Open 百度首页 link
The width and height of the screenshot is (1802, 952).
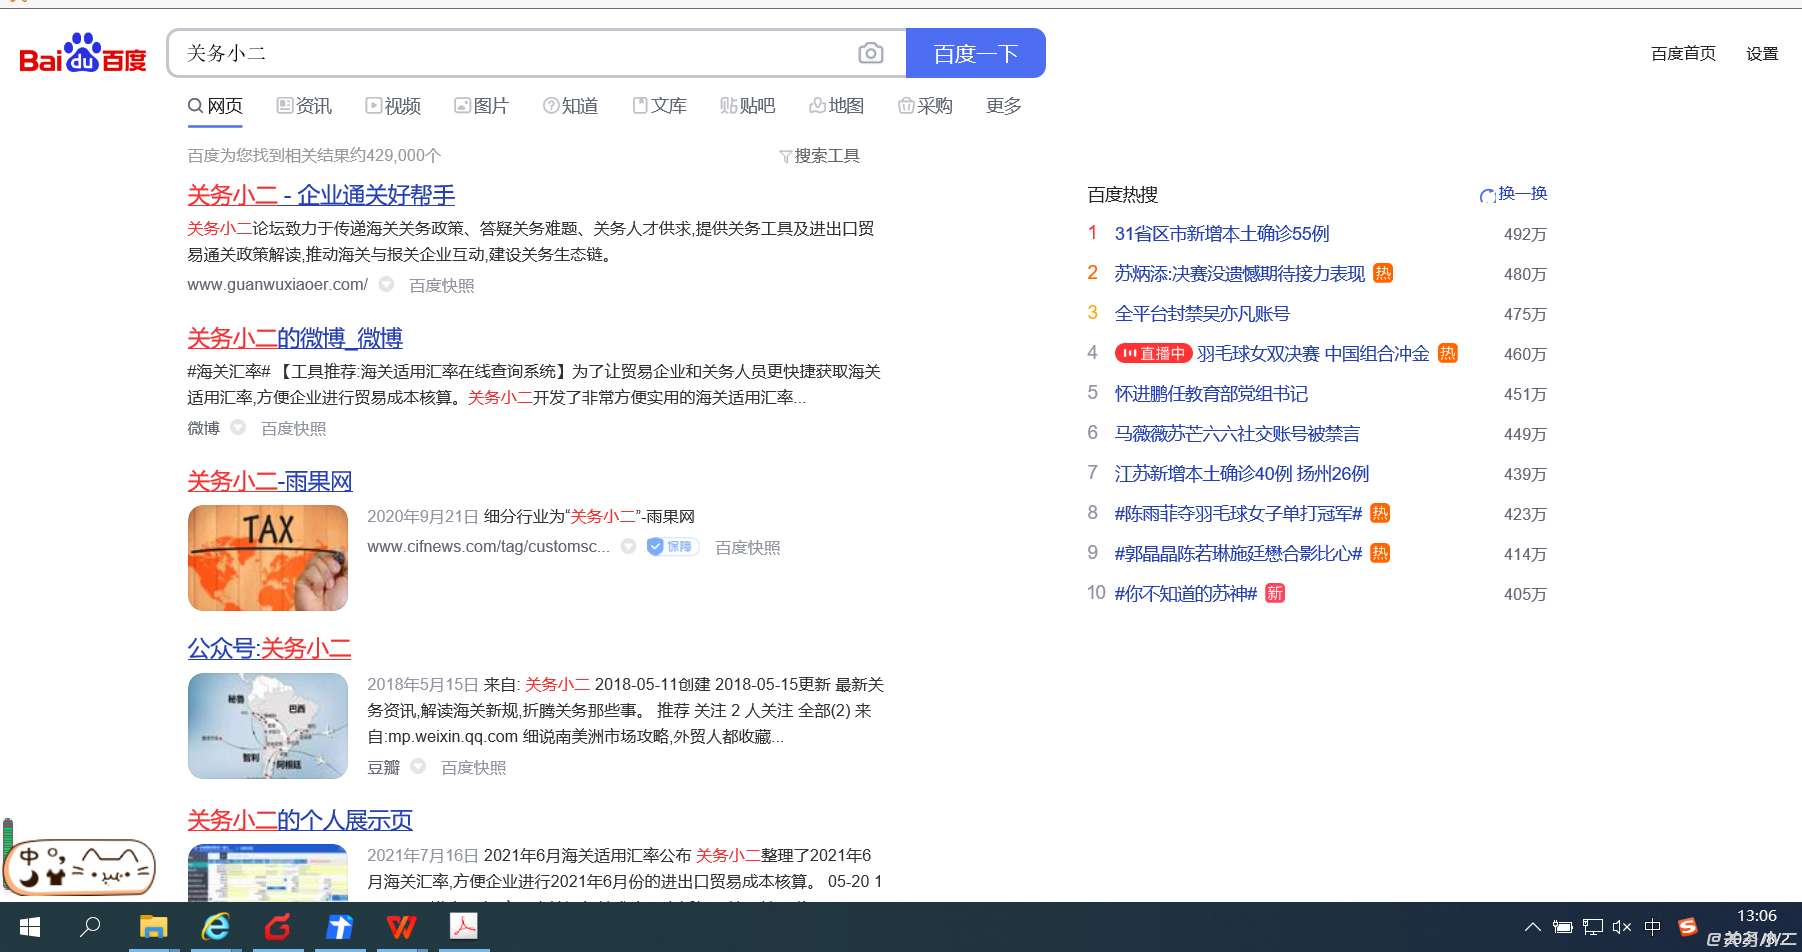[1683, 53]
